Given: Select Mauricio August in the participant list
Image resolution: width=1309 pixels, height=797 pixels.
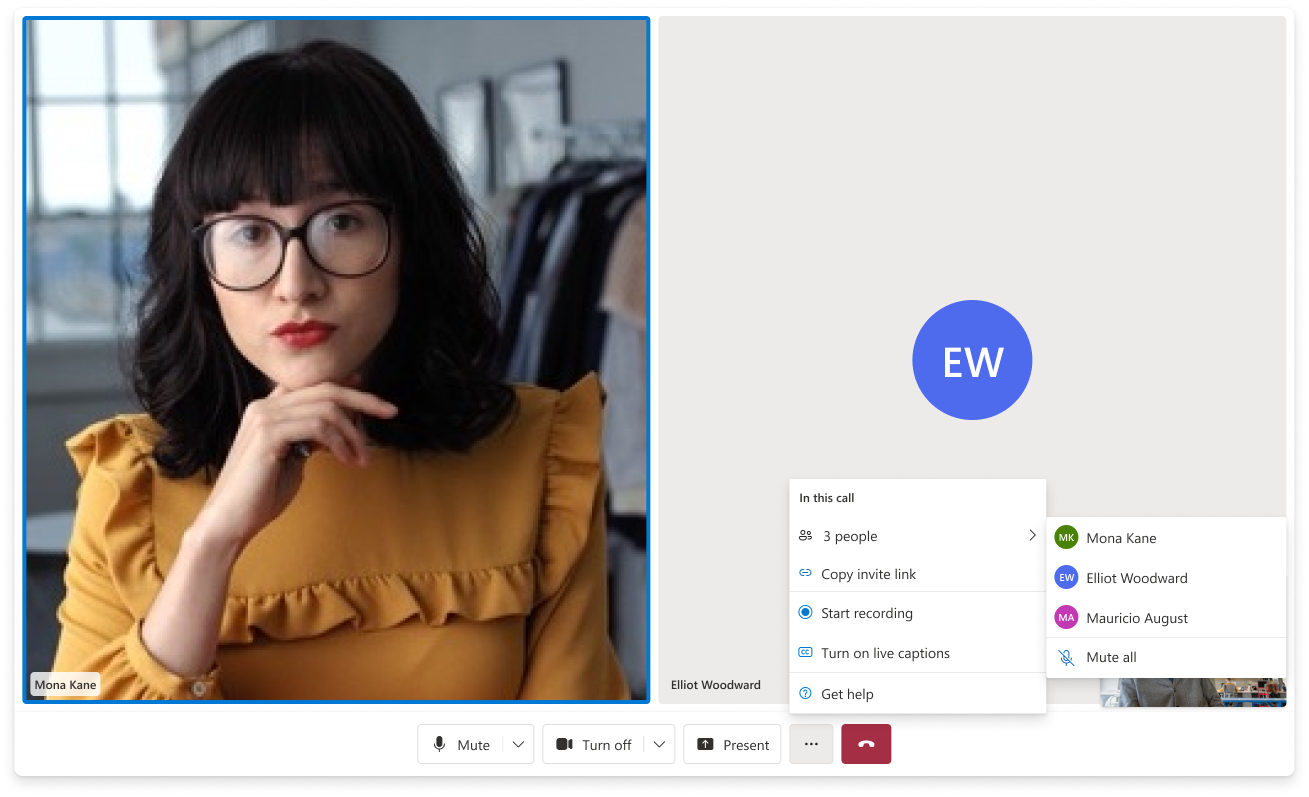Looking at the screenshot, I should pyautogui.click(x=1137, y=618).
